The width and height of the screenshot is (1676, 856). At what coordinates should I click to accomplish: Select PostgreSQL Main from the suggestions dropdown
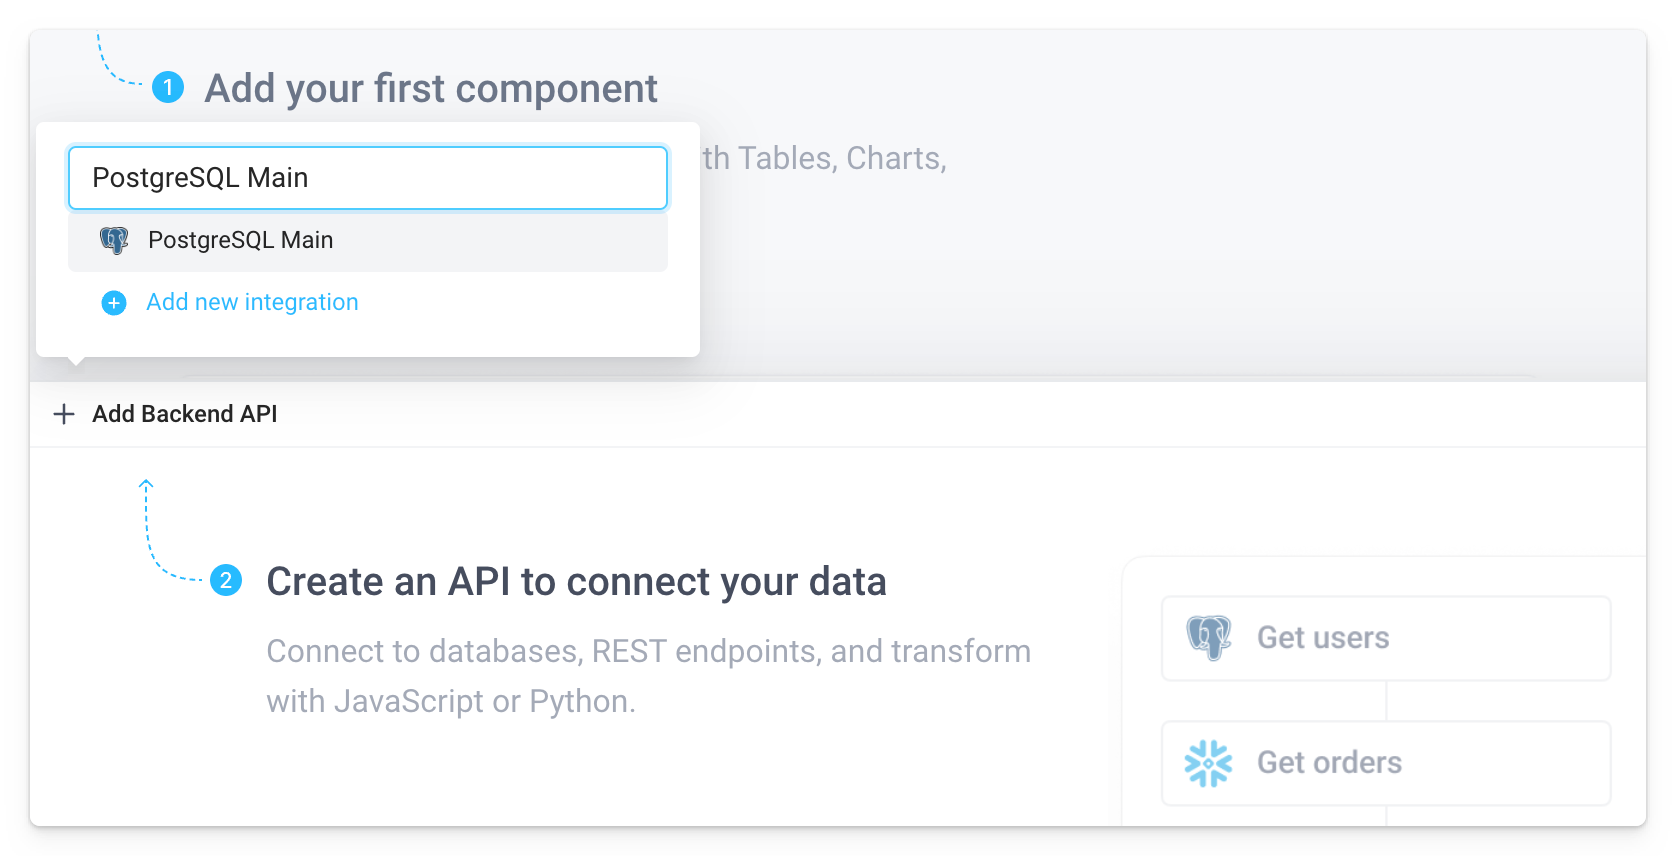click(240, 240)
